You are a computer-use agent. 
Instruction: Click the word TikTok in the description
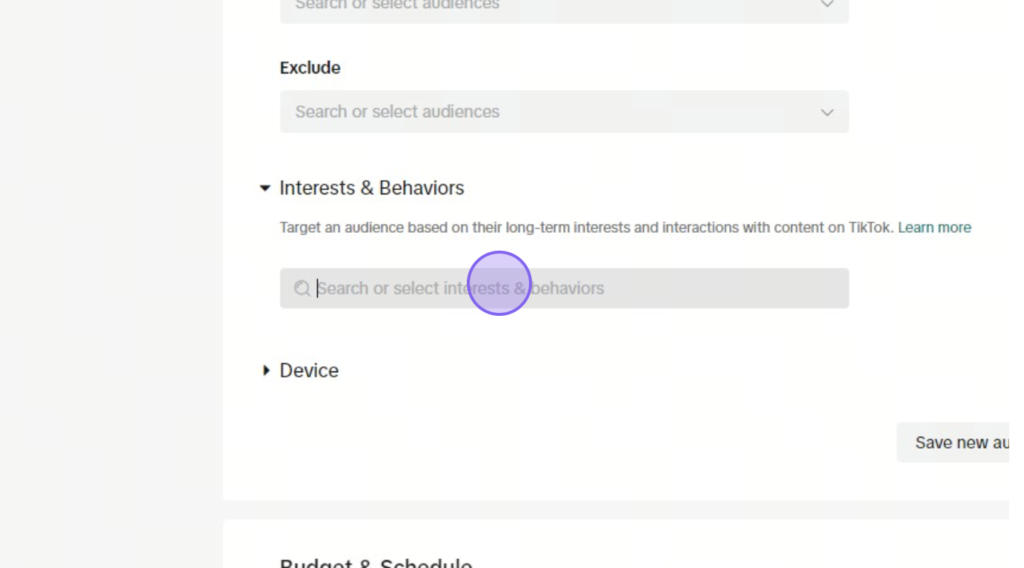pos(871,227)
